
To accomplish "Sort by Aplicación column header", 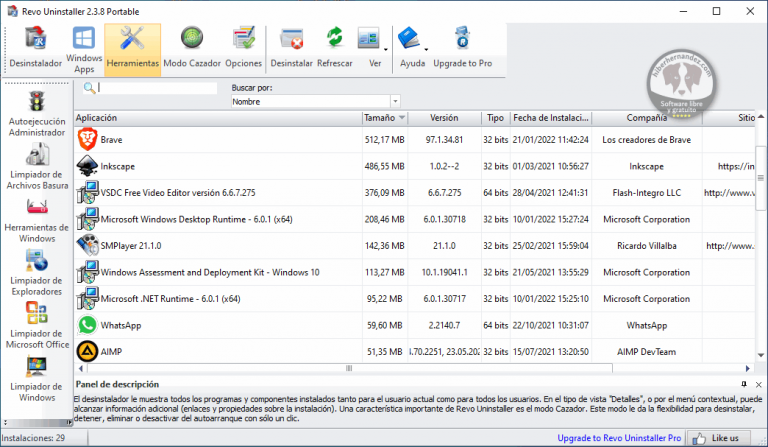I will 218,118.
